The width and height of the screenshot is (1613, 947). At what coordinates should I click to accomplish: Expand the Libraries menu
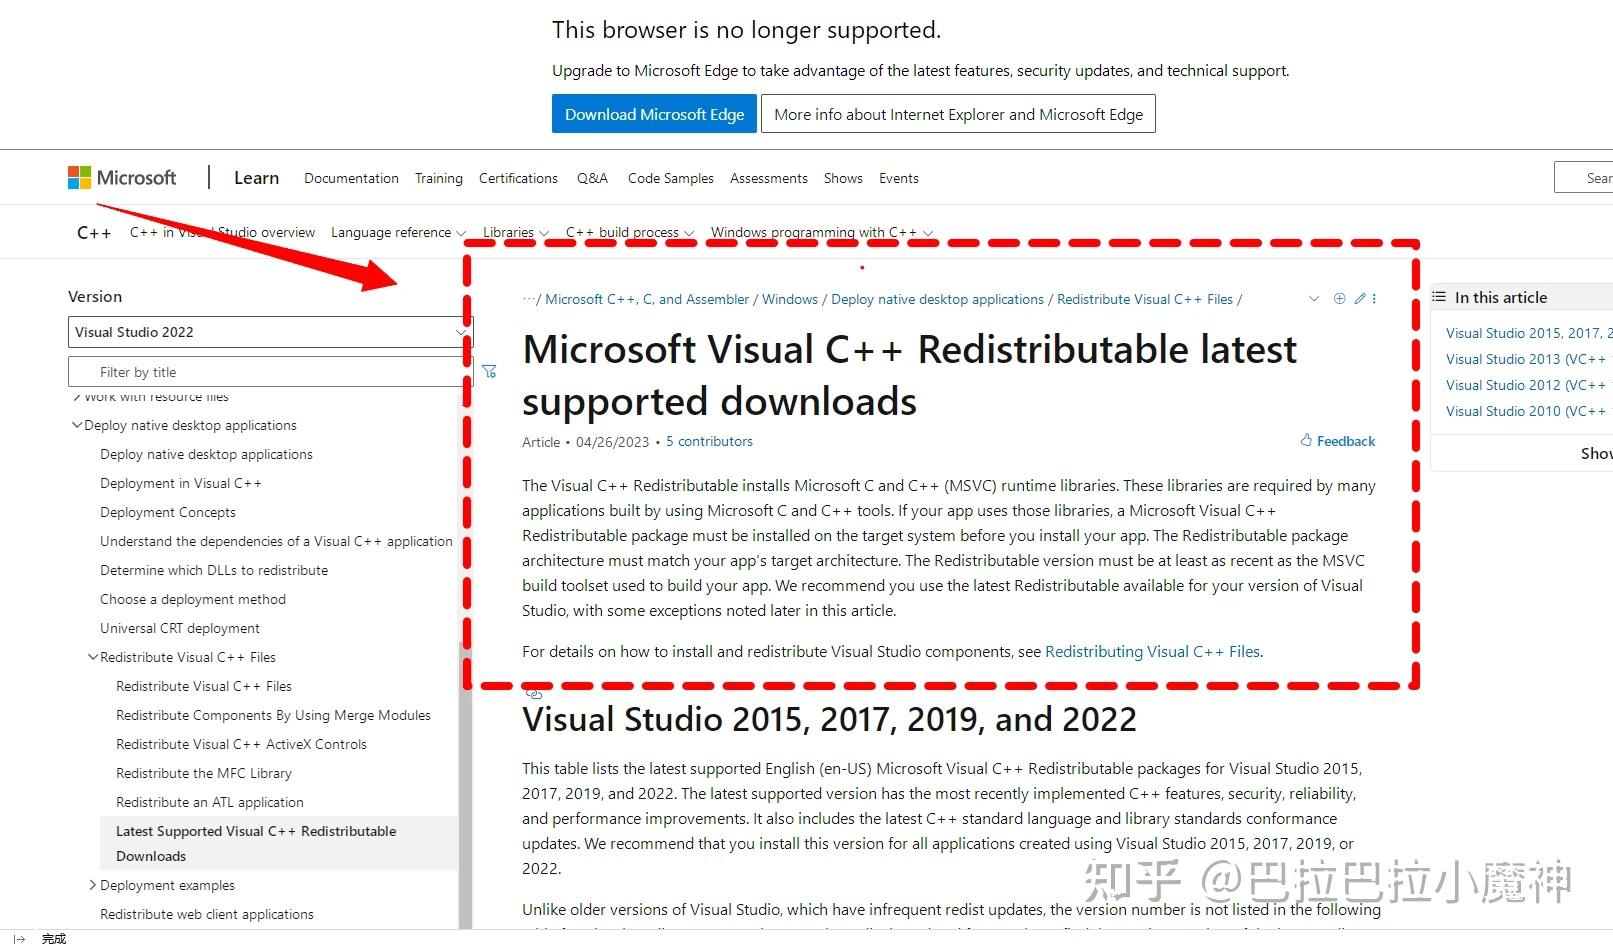pos(516,232)
